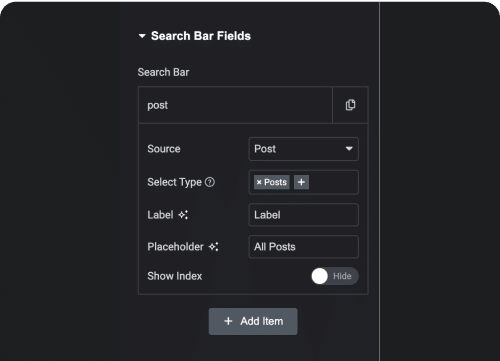500x361 pixels.
Task: Click the Label text input field
Action: click(304, 215)
